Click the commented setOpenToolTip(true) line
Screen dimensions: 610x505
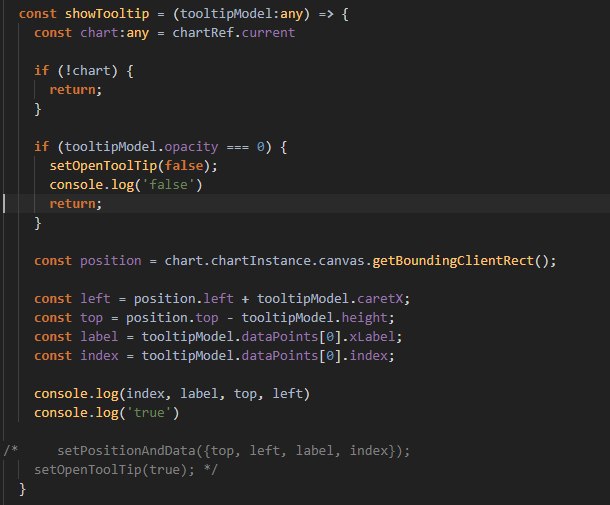[114, 470]
